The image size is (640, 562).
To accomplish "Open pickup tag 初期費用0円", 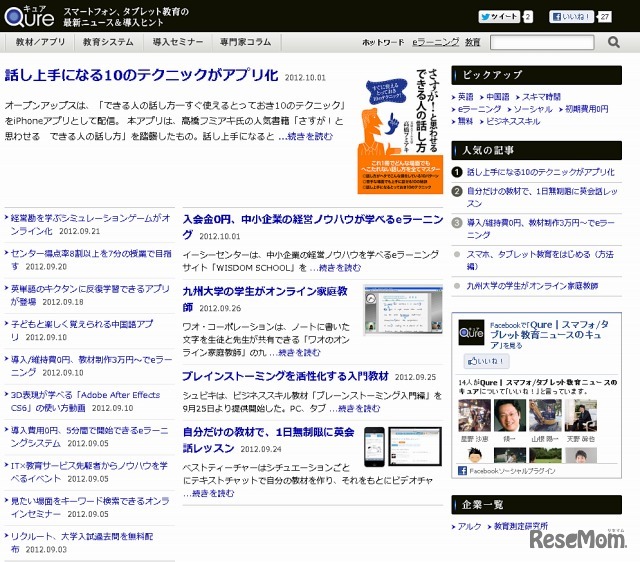I will [x=586, y=109].
